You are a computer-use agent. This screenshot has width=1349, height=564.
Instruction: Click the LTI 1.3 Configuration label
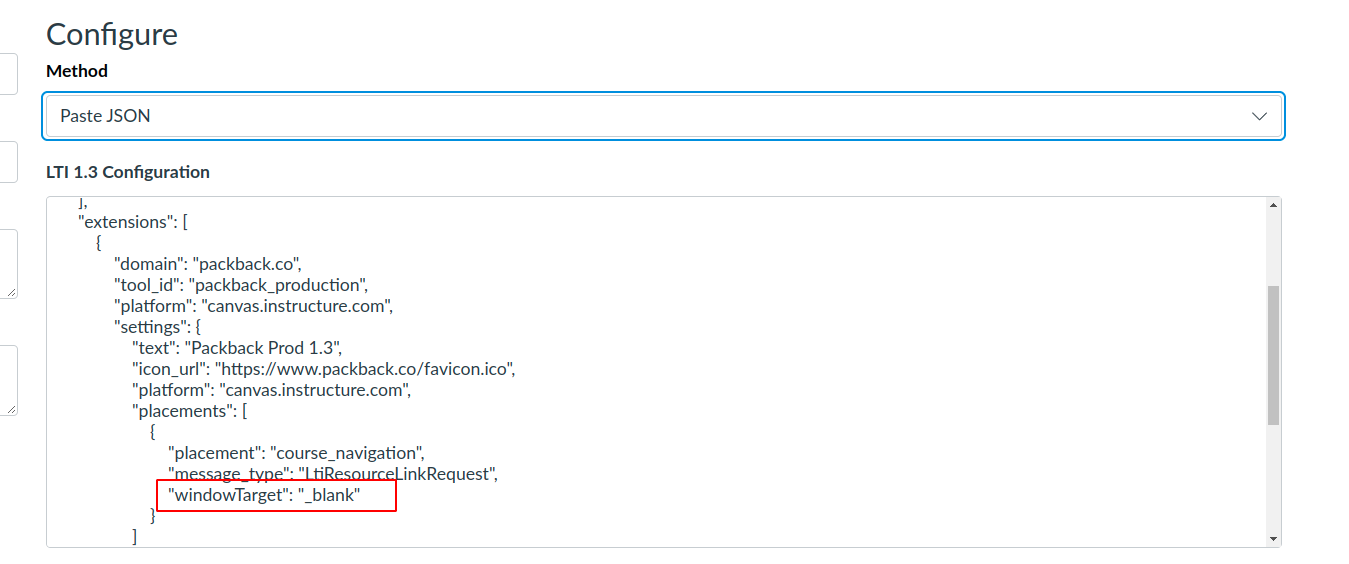(128, 172)
